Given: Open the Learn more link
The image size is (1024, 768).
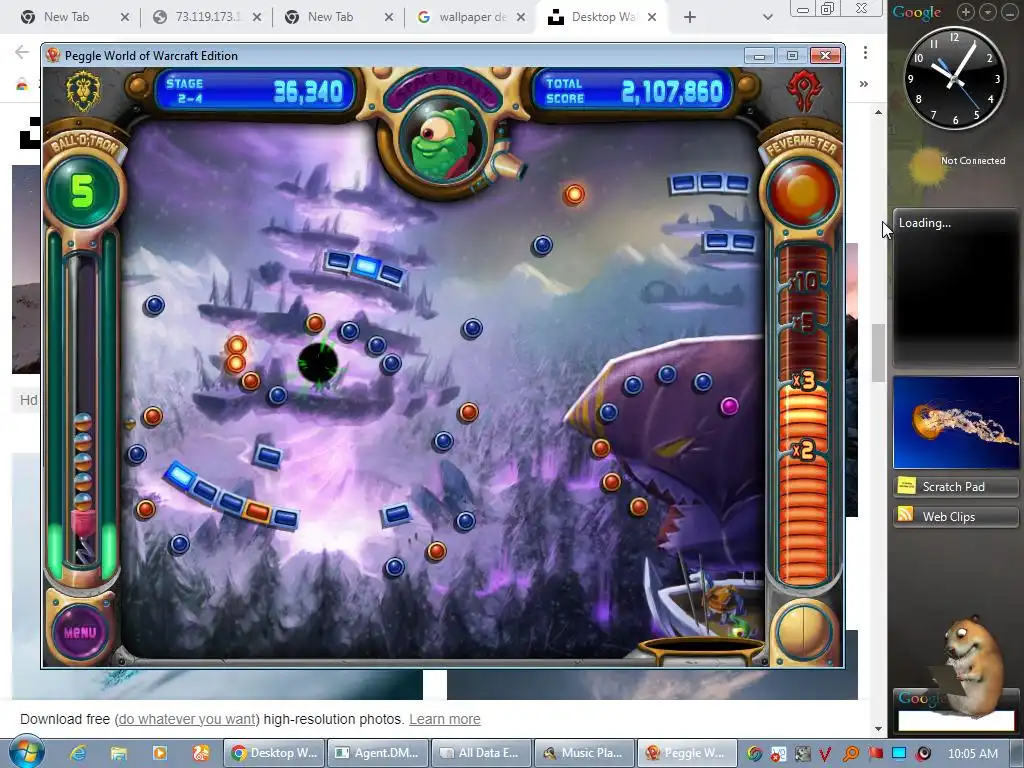Looking at the screenshot, I should coord(445,719).
